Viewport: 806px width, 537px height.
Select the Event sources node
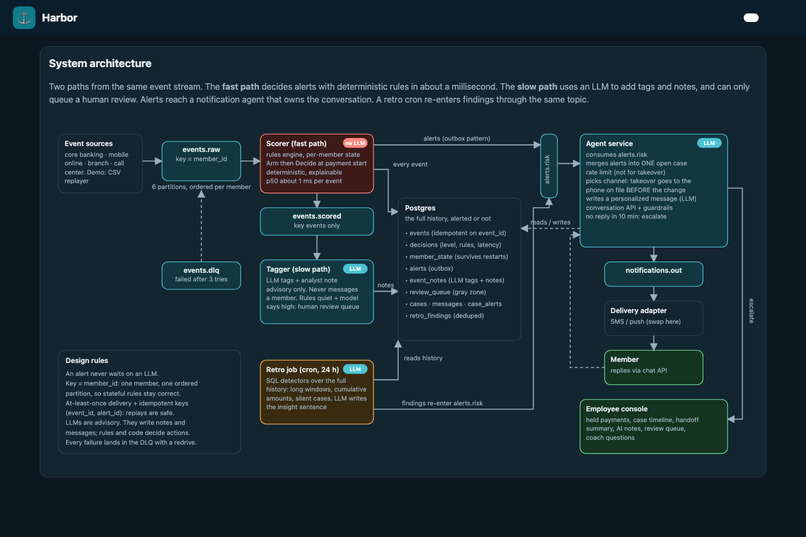[100, 163]
